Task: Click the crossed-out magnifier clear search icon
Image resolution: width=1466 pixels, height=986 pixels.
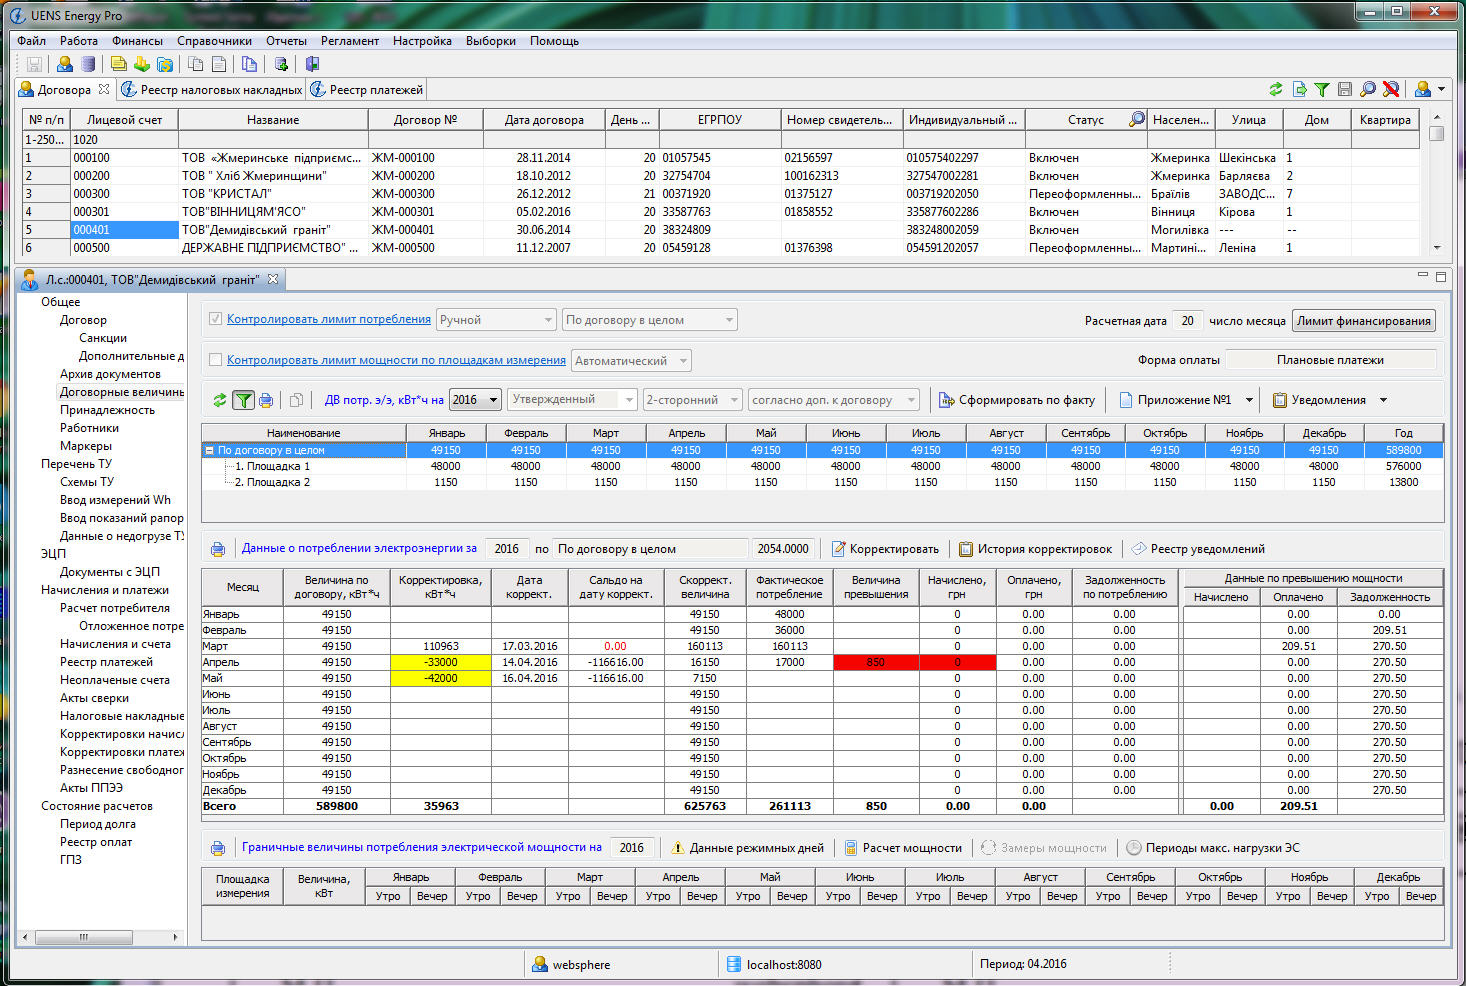Action: click(x=1390, y=90)
